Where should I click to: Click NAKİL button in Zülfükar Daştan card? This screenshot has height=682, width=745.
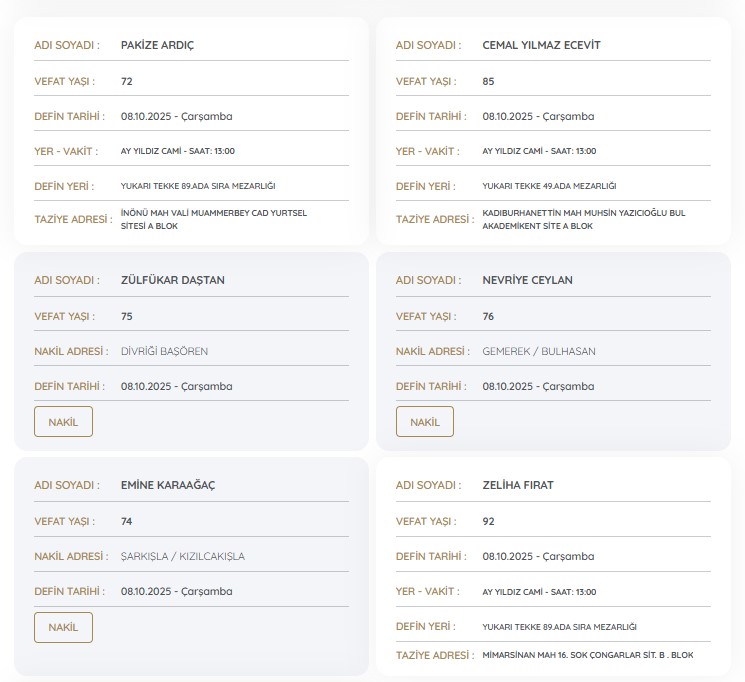pyautogui.click(x=63, y=422)
